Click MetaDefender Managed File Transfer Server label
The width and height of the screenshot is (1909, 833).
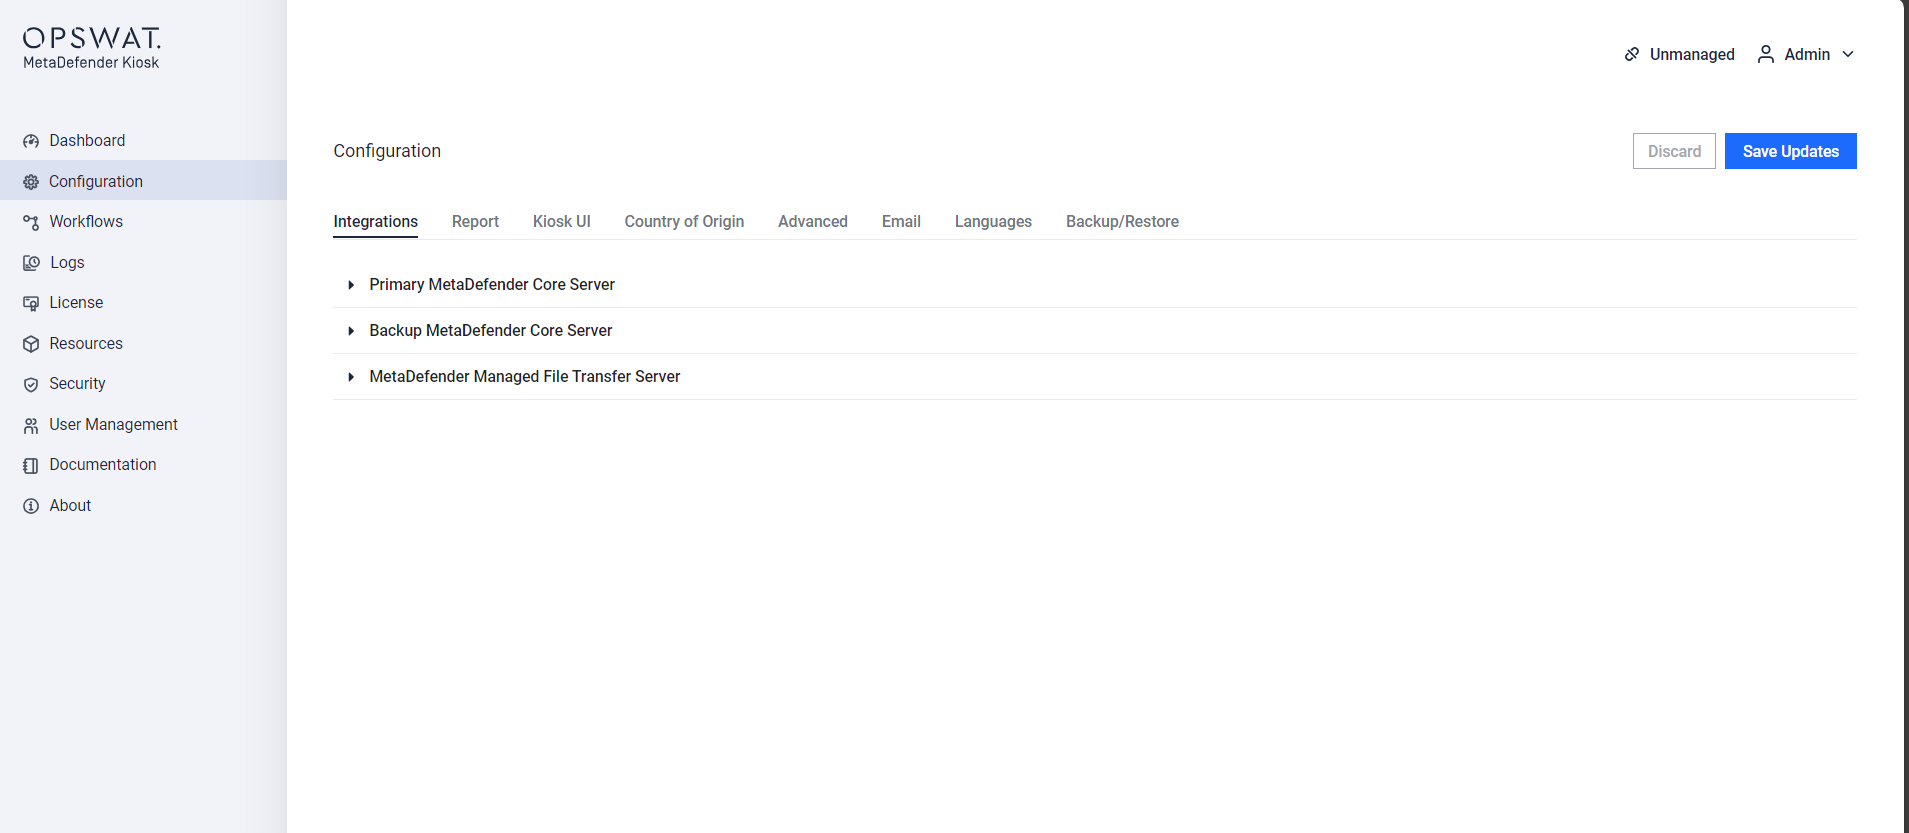pyautogui.click(x=524, y=377)
